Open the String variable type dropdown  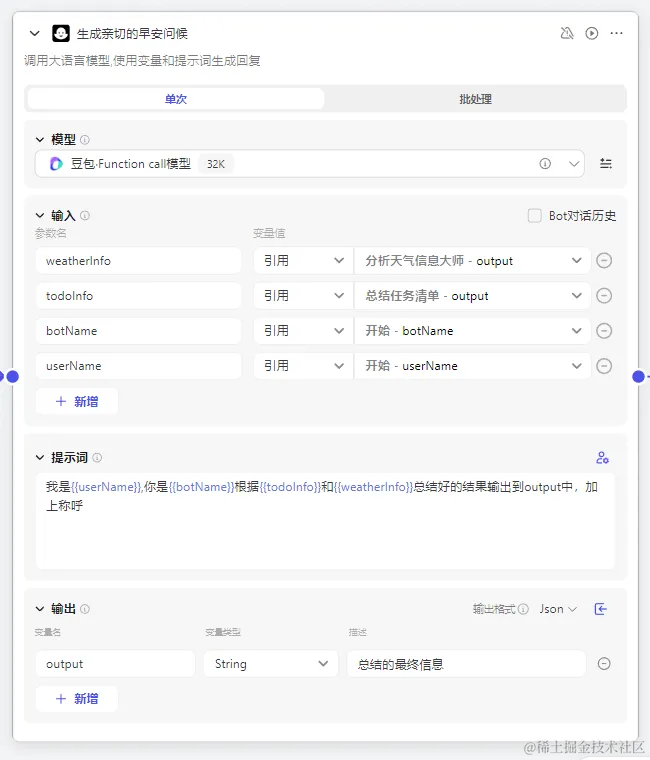pos(270,664)
